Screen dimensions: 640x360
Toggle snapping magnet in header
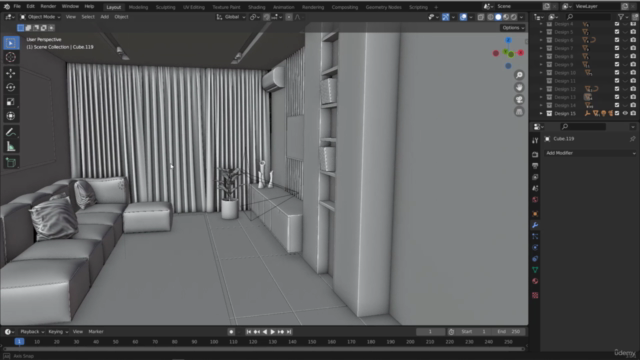(x=267, y=17)
